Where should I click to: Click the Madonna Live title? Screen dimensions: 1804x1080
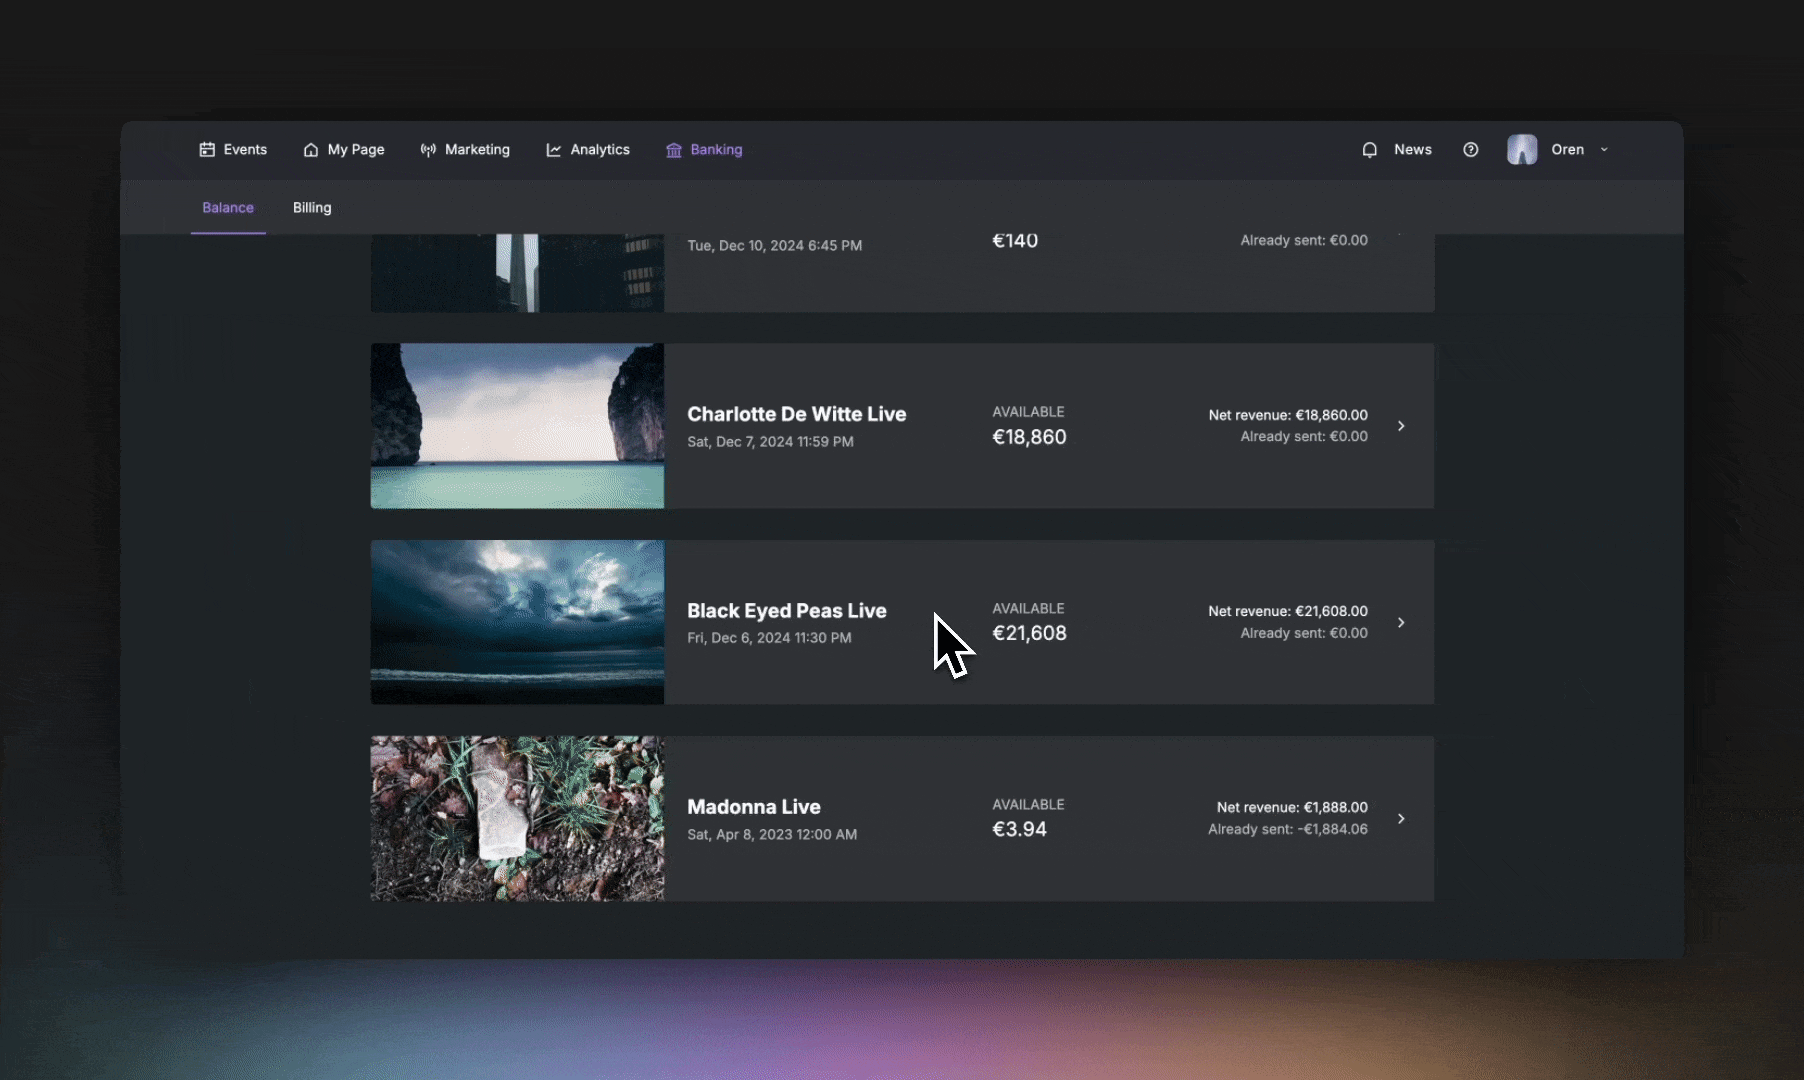[754, 807]
